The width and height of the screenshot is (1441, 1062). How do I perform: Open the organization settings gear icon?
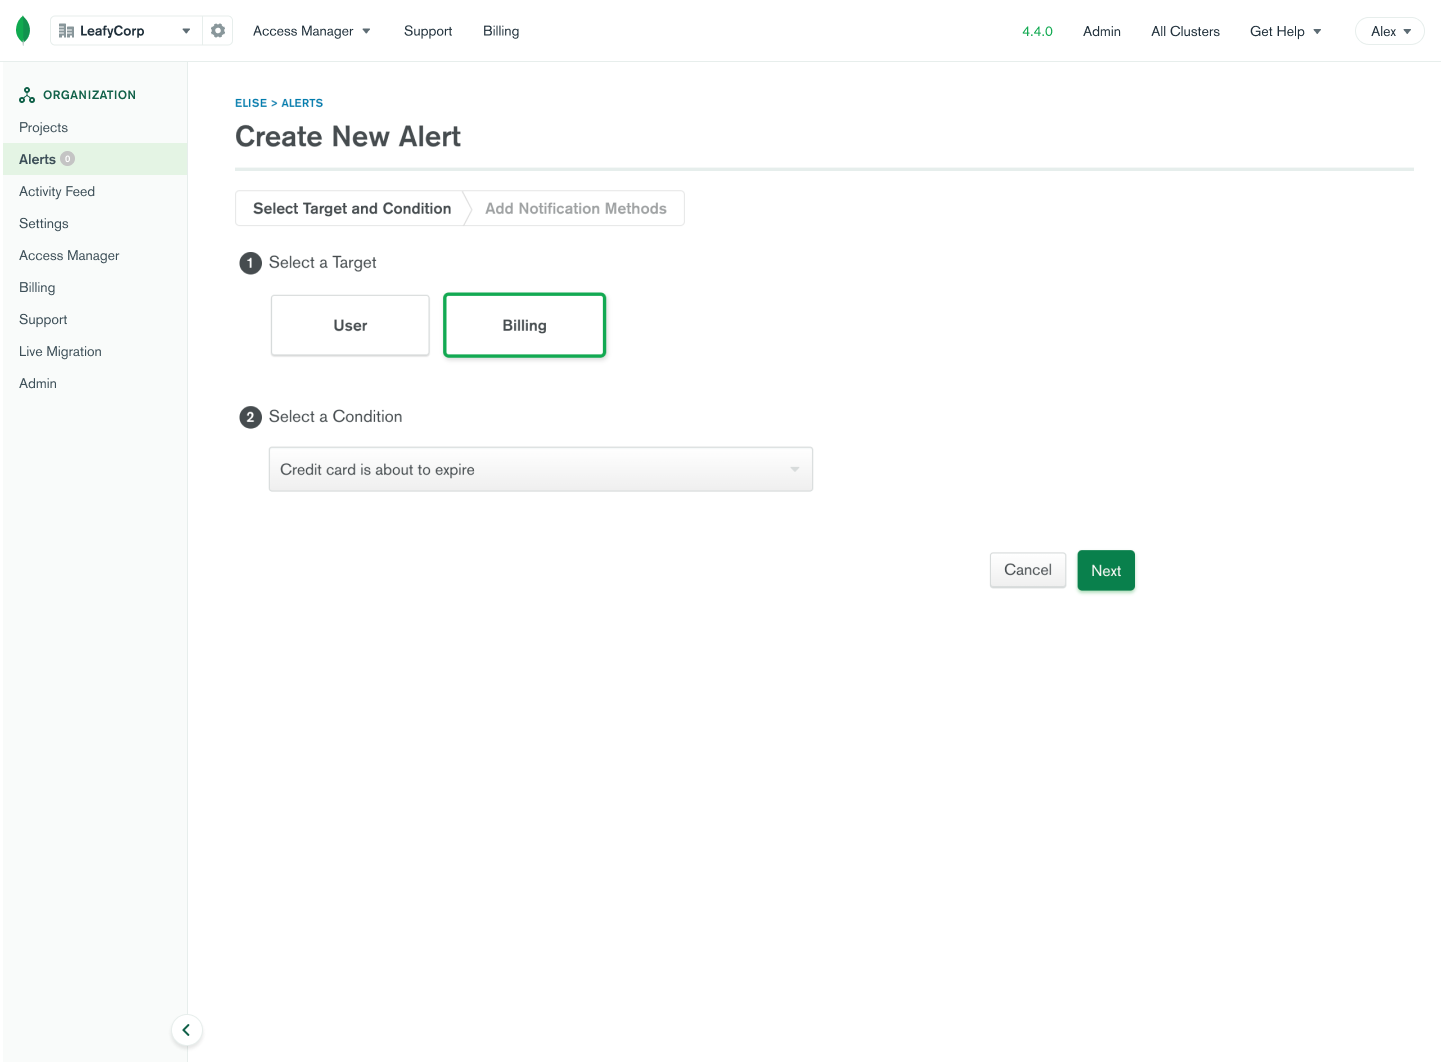[217, 30]
